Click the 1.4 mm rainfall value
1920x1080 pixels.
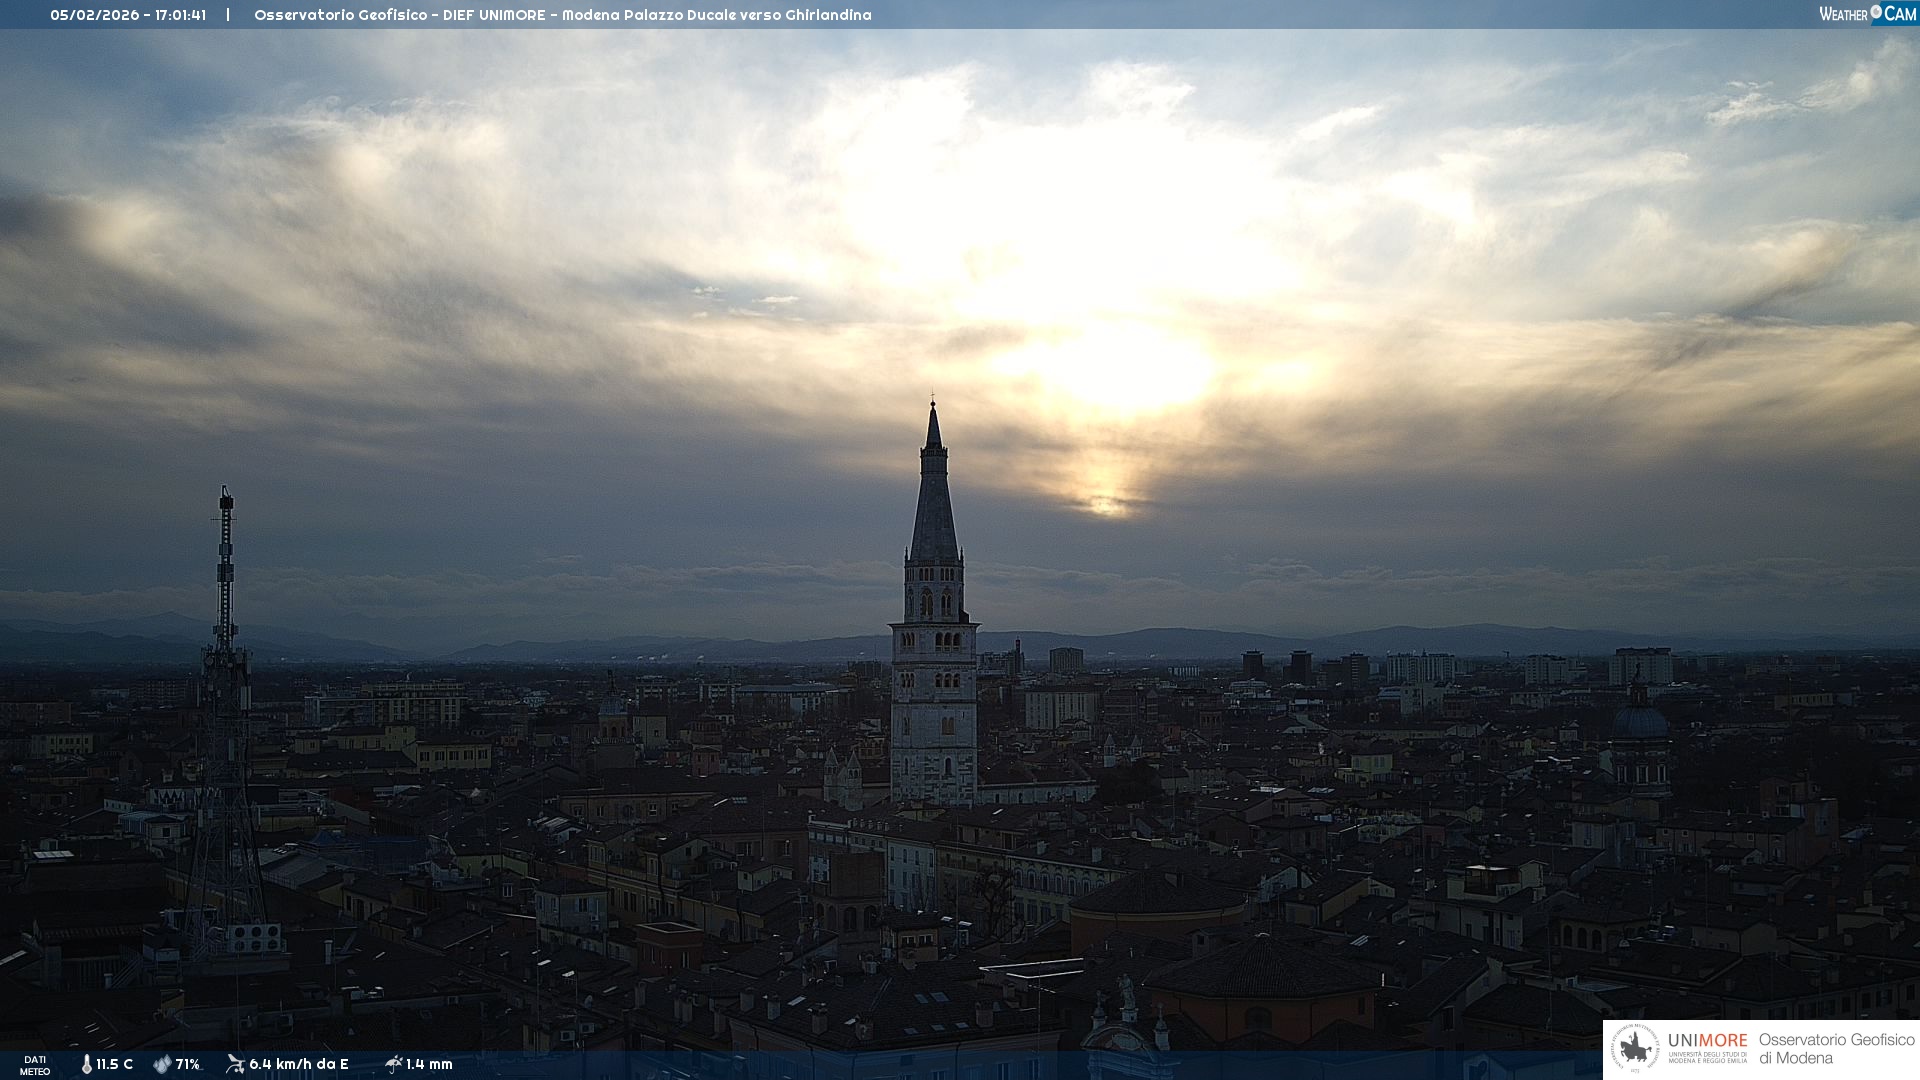[429, 1064]
